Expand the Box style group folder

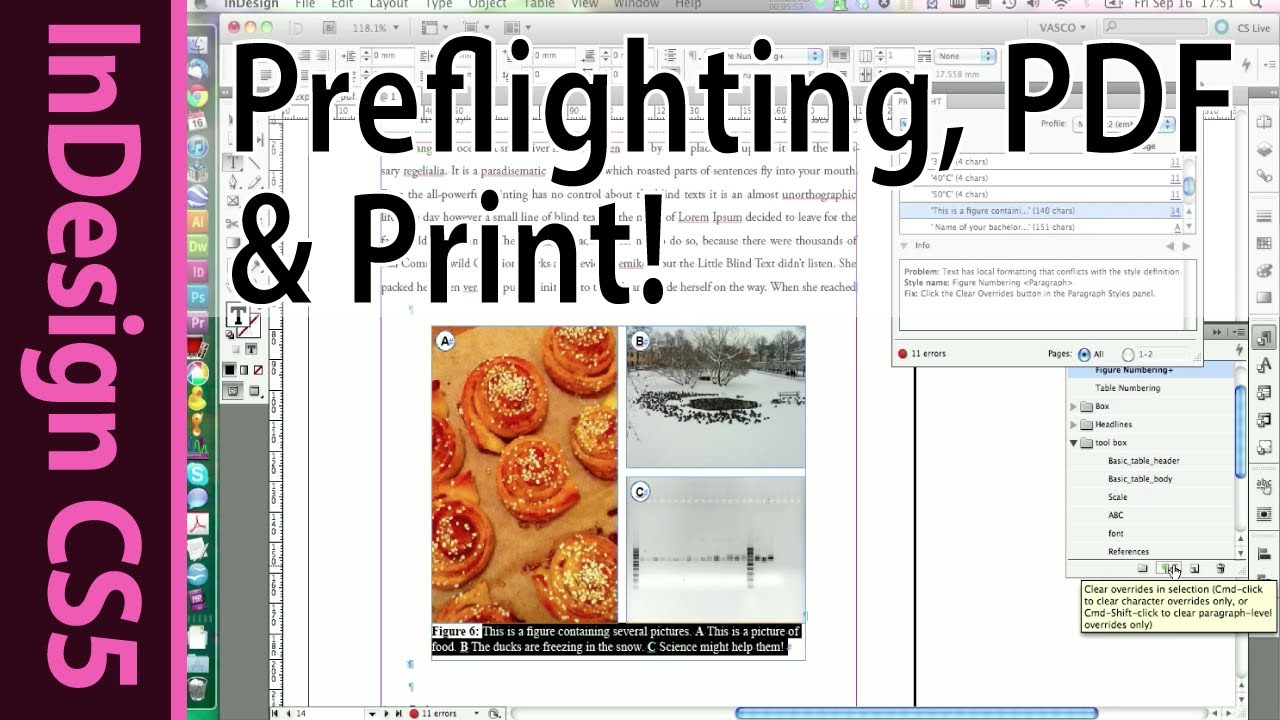(x=1075, y=407)
